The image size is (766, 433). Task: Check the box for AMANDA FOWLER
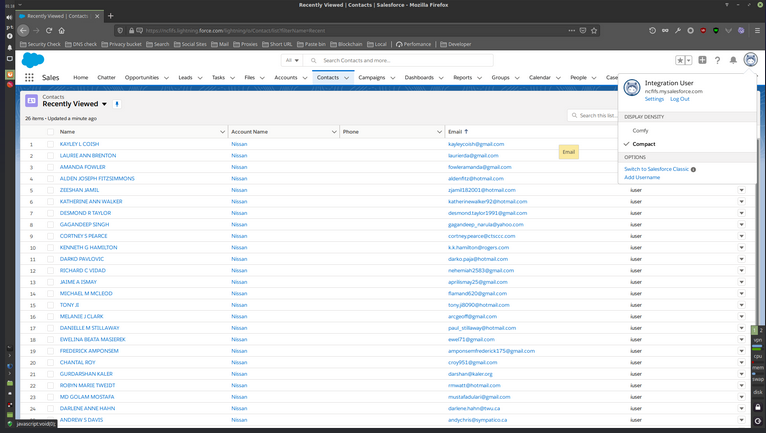pyautogui.click(x=50, y=167)
